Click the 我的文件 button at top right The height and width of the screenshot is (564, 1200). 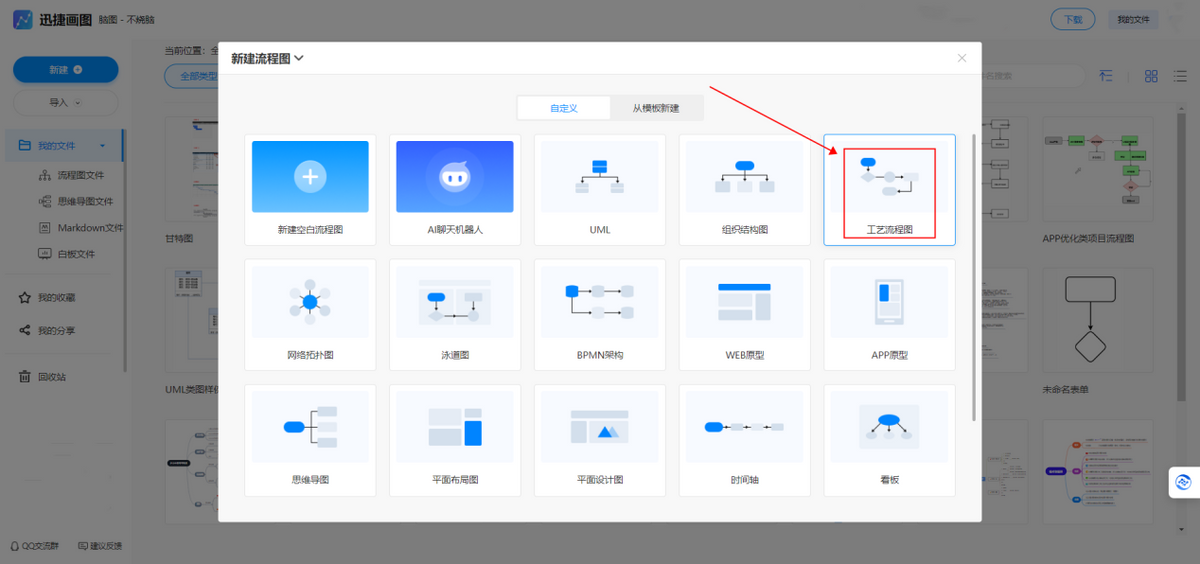point(1133,19)
